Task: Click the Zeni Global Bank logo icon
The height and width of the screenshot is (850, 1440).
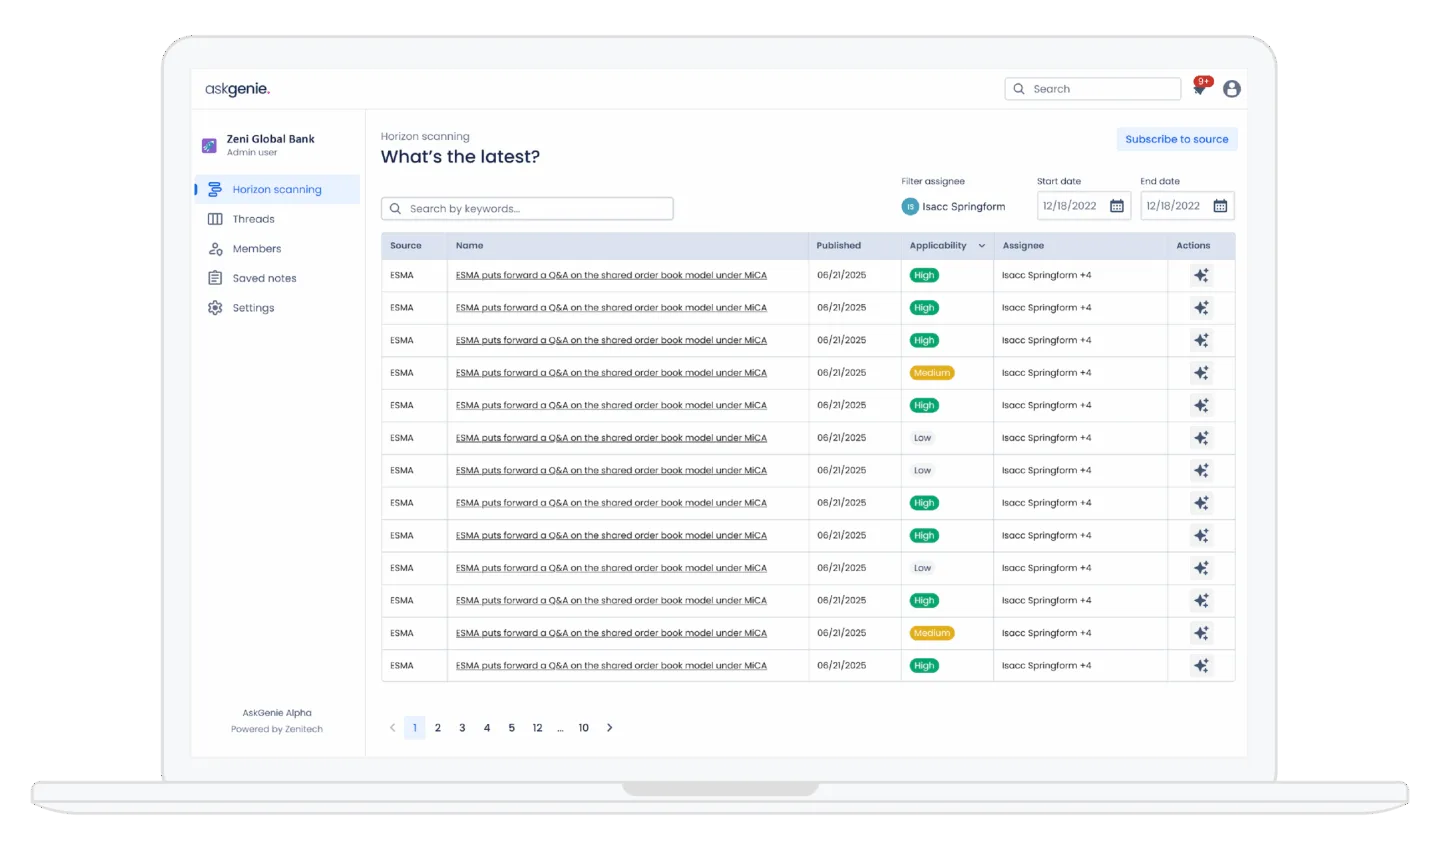Action: 209,146
